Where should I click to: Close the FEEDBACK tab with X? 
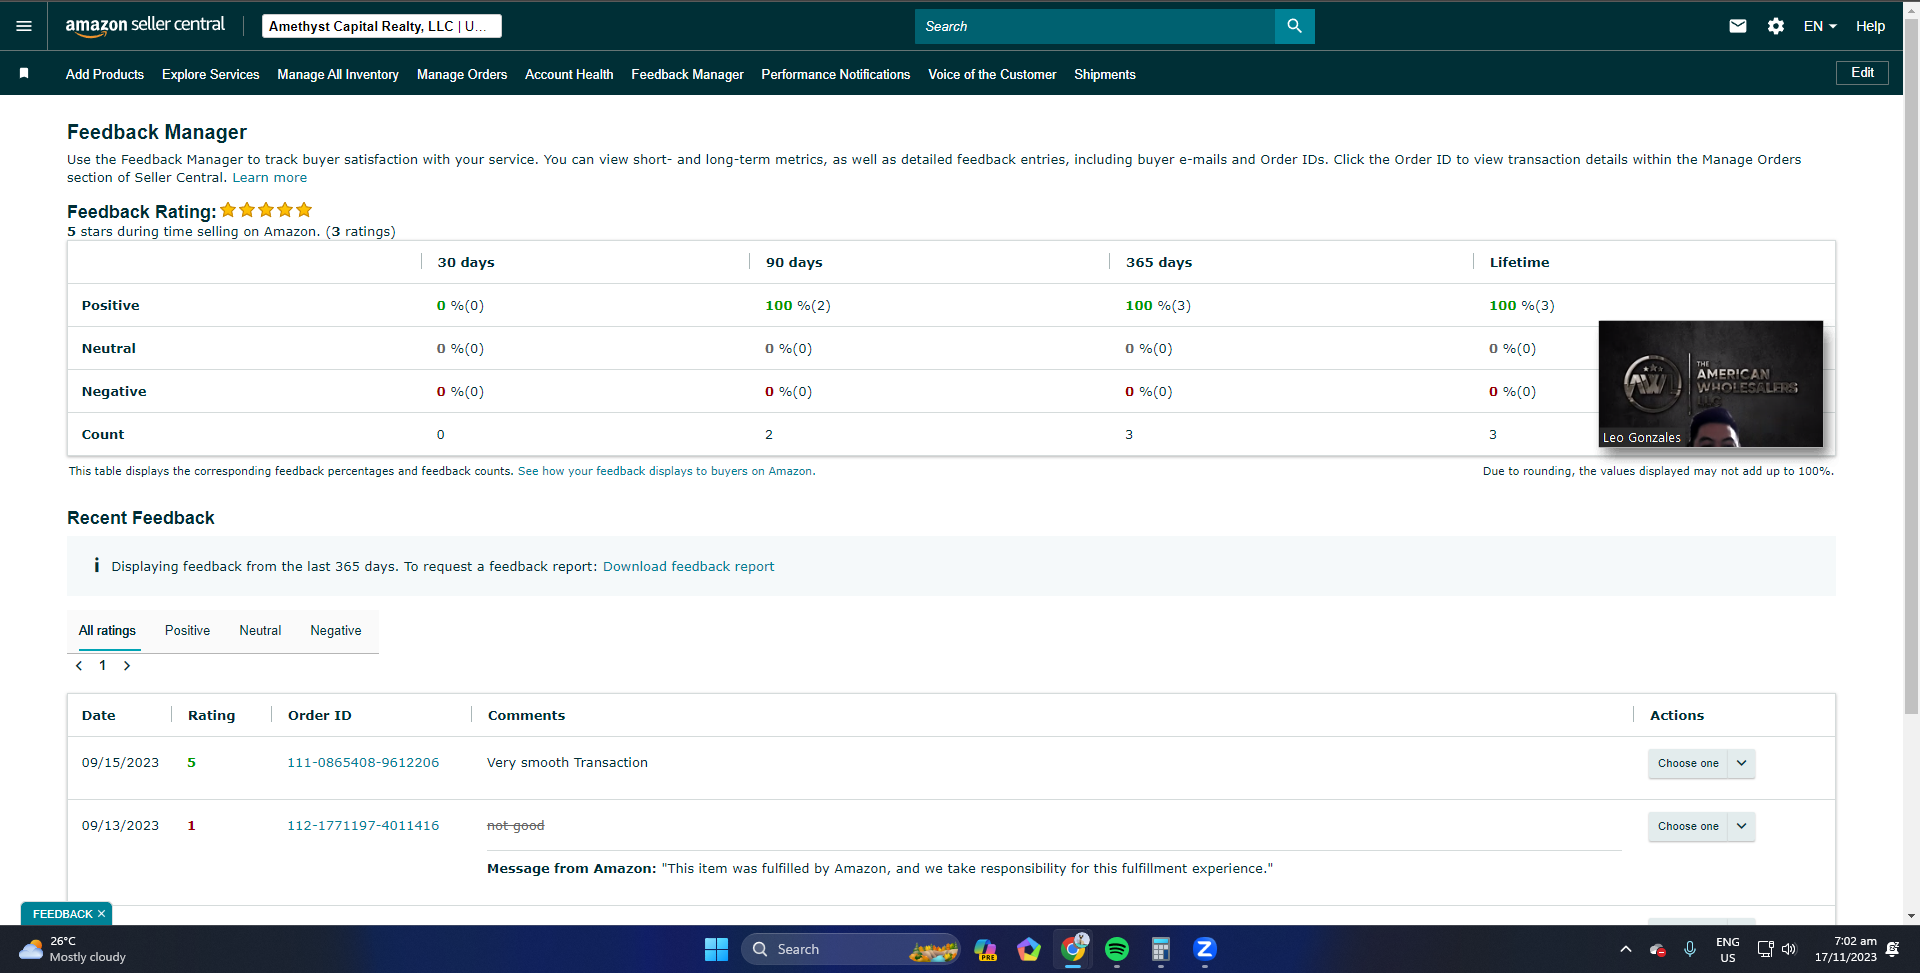point(101,914)
